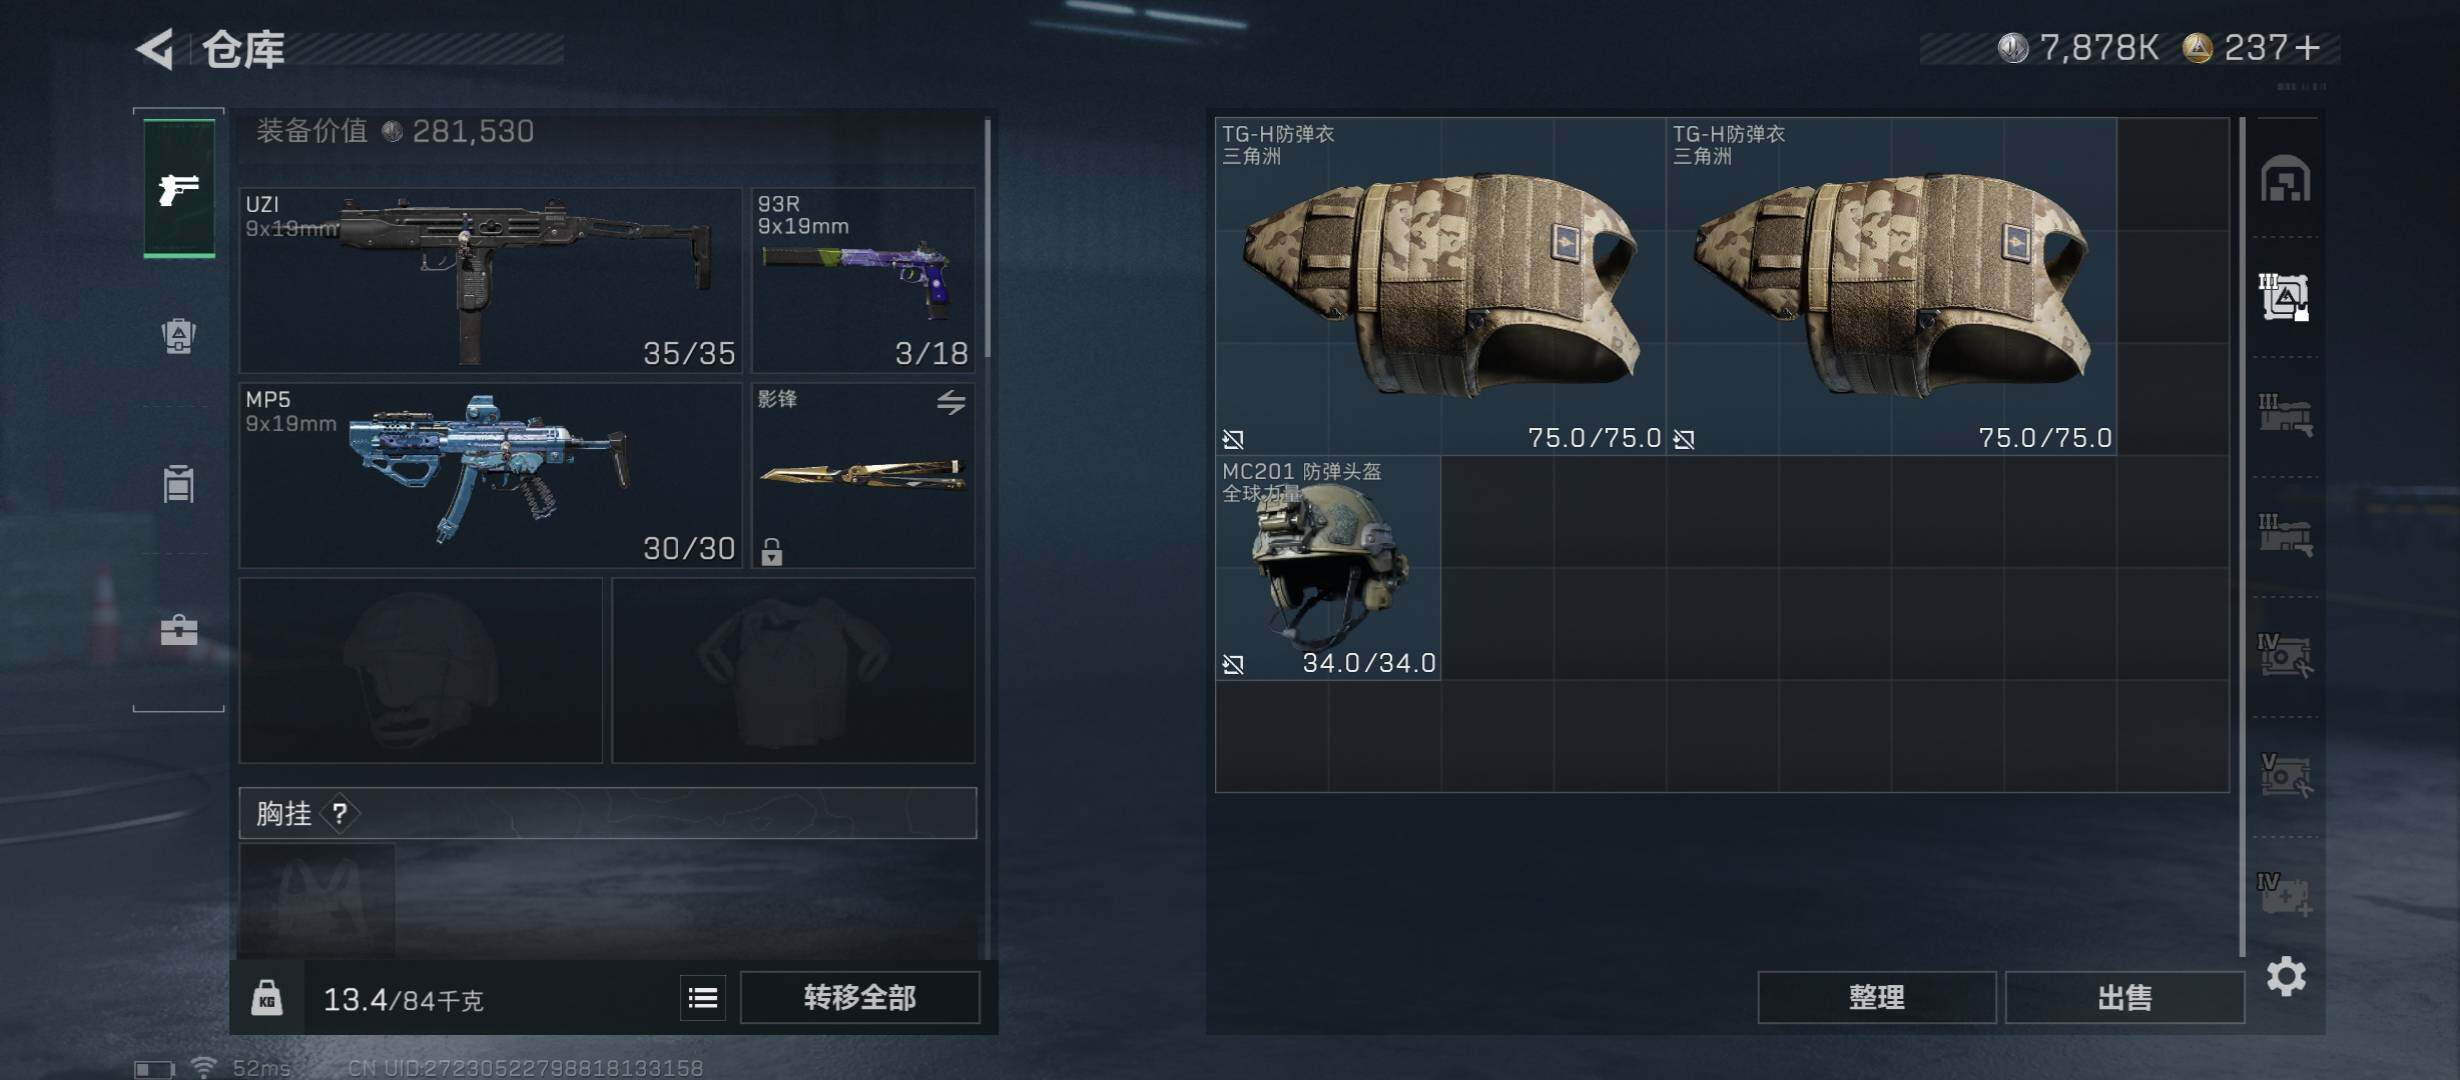Screen dimensions: 2460x1080
Task: Open the briefcase safe-box sidebar icon
Action: [x=179, y=630]
